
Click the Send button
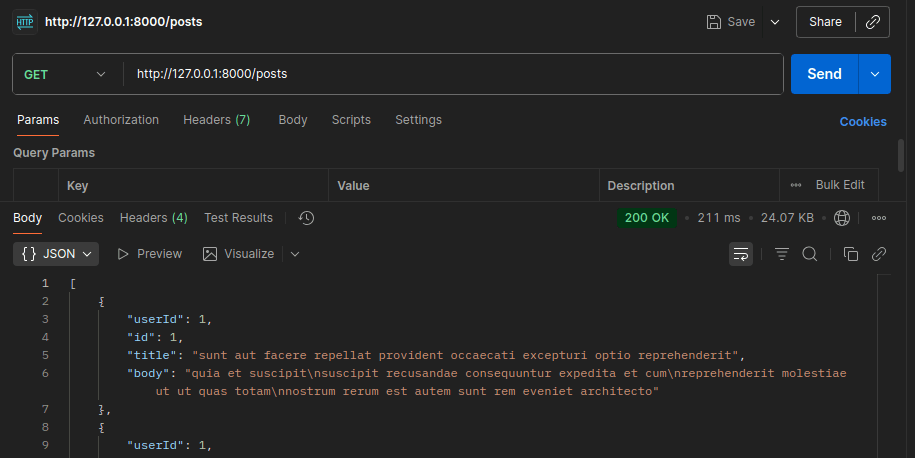click(824, 74)
